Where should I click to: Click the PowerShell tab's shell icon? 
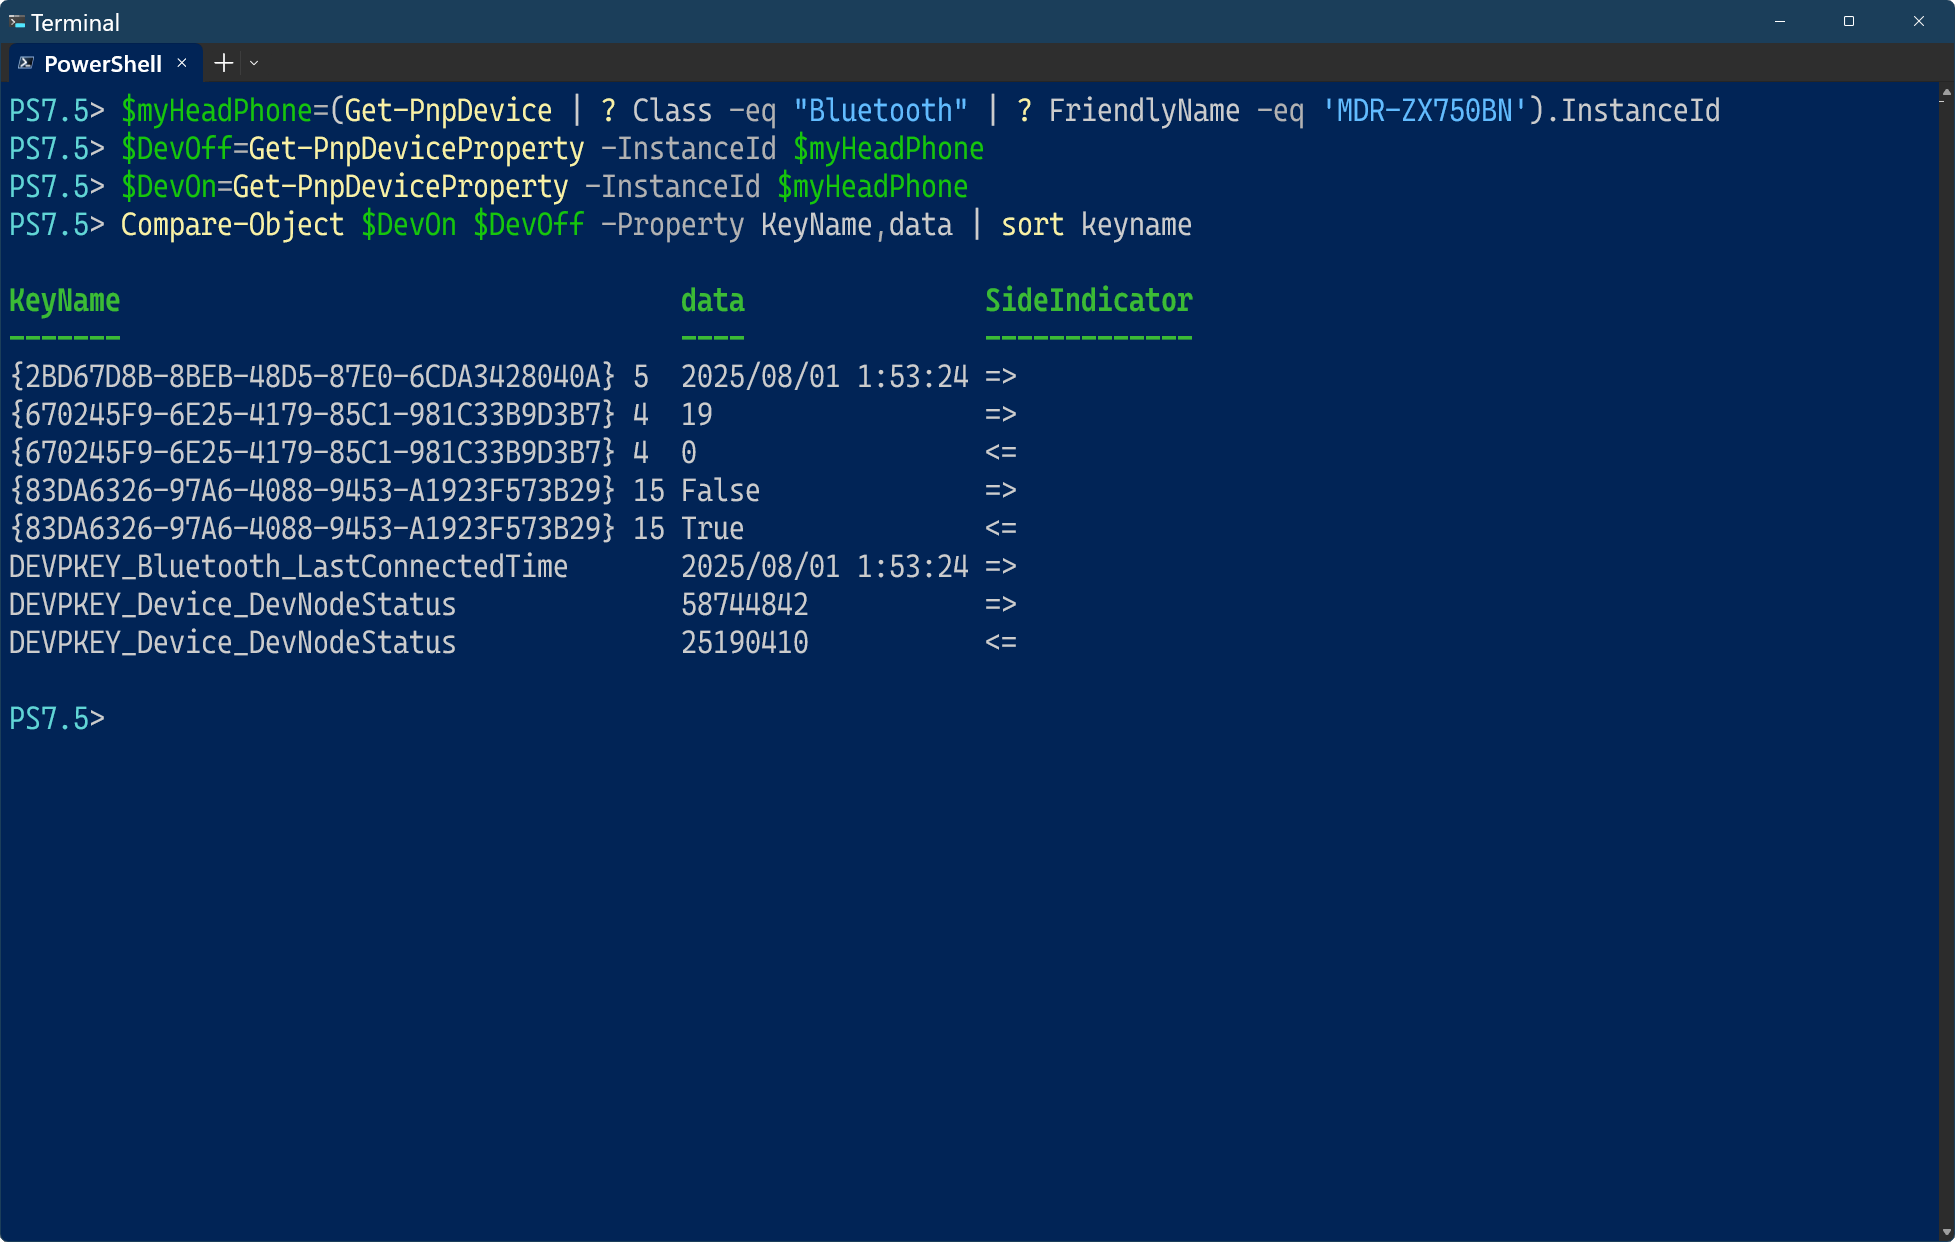27,63
